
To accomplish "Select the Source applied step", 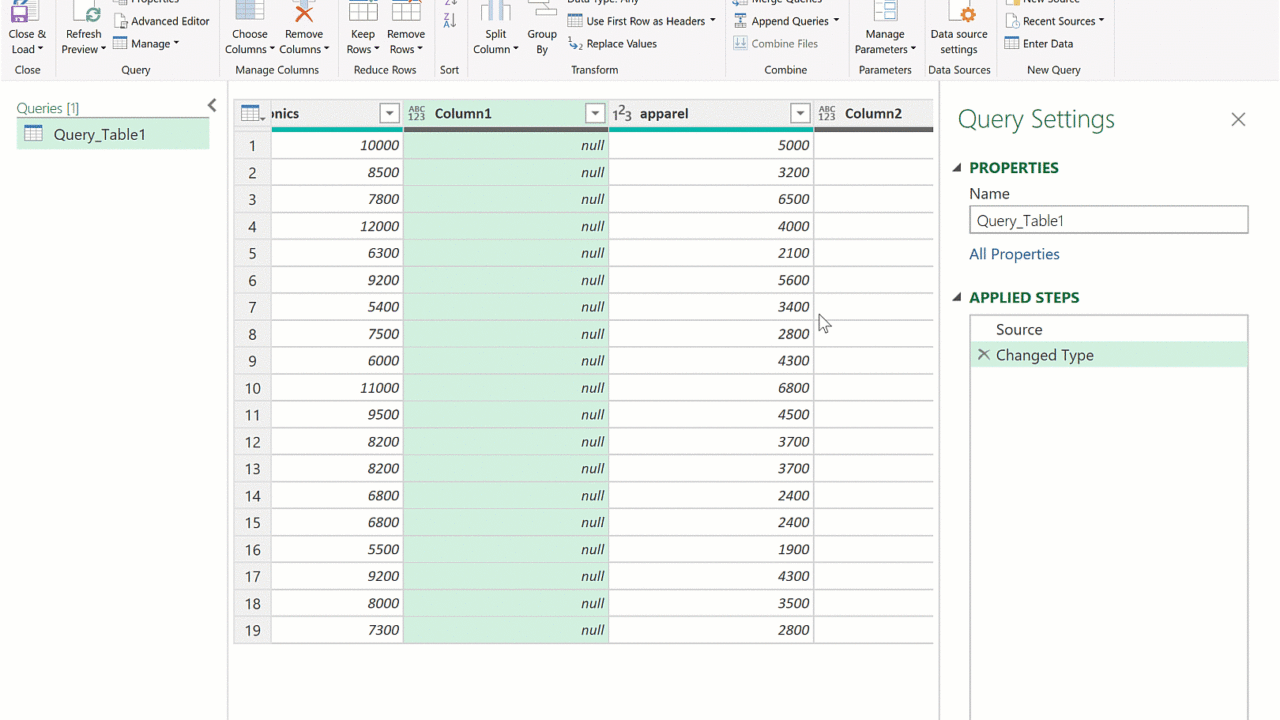I will 1019,329.
